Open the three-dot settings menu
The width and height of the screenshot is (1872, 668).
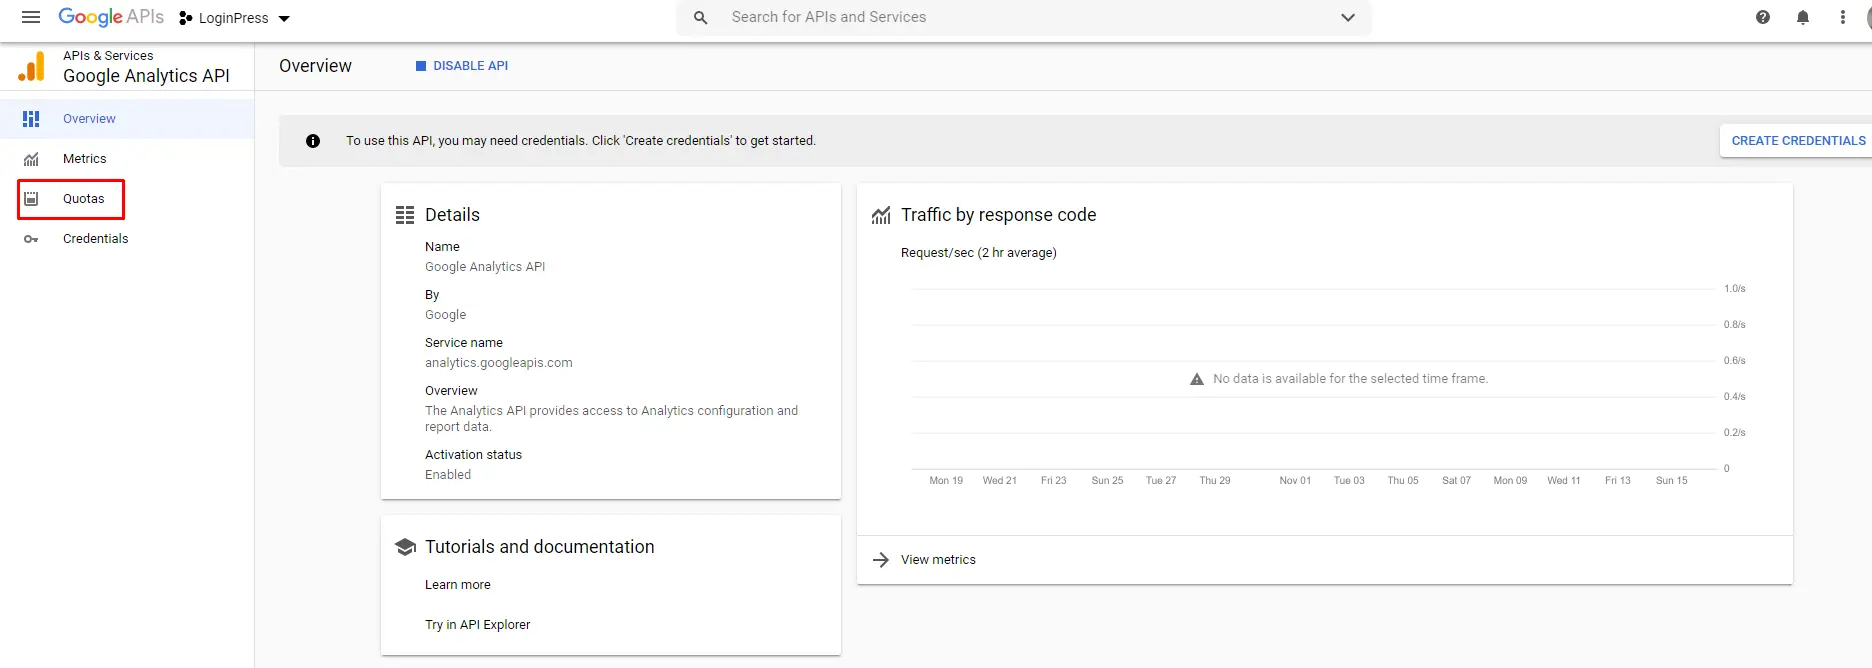click(1843, 17)
